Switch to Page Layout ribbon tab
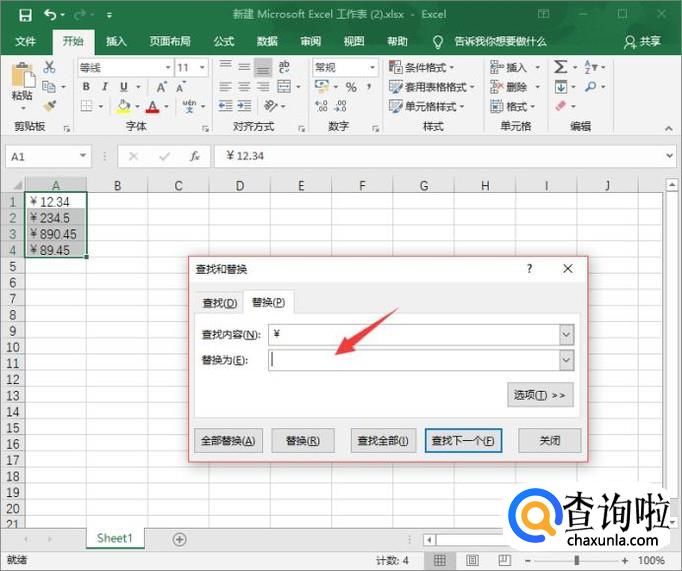Image resolution: width=682 pixels, height=571 pixels. 170,41
